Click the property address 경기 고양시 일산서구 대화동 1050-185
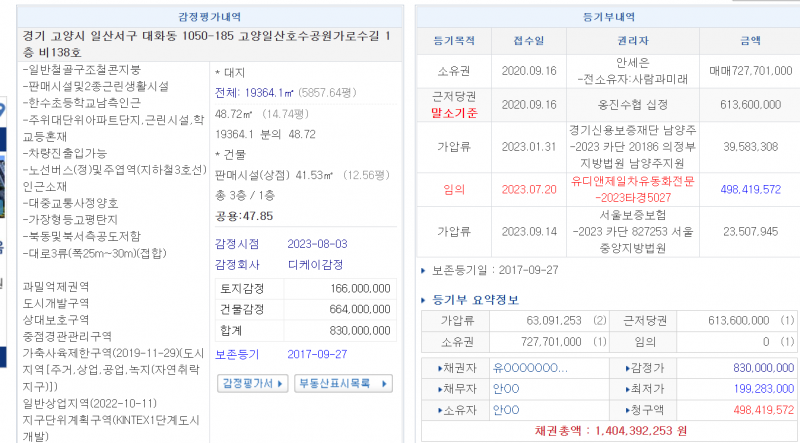800x443 pixels. 128,36
